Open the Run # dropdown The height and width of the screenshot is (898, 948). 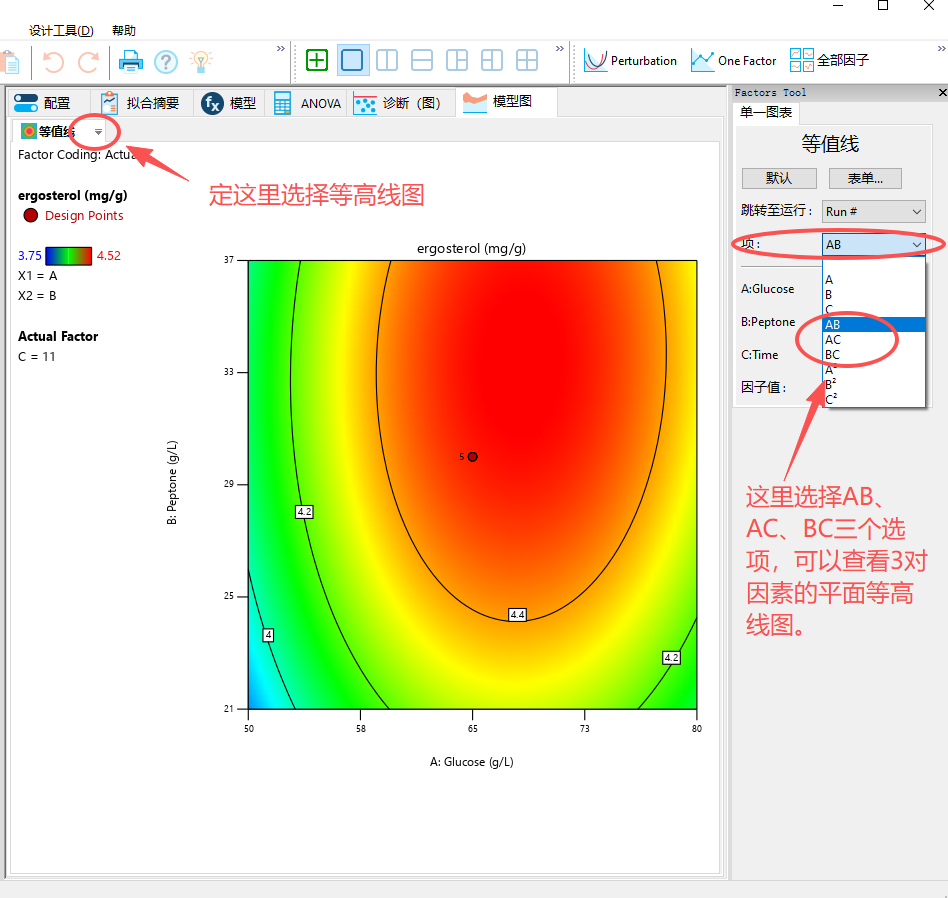point(872,211)
